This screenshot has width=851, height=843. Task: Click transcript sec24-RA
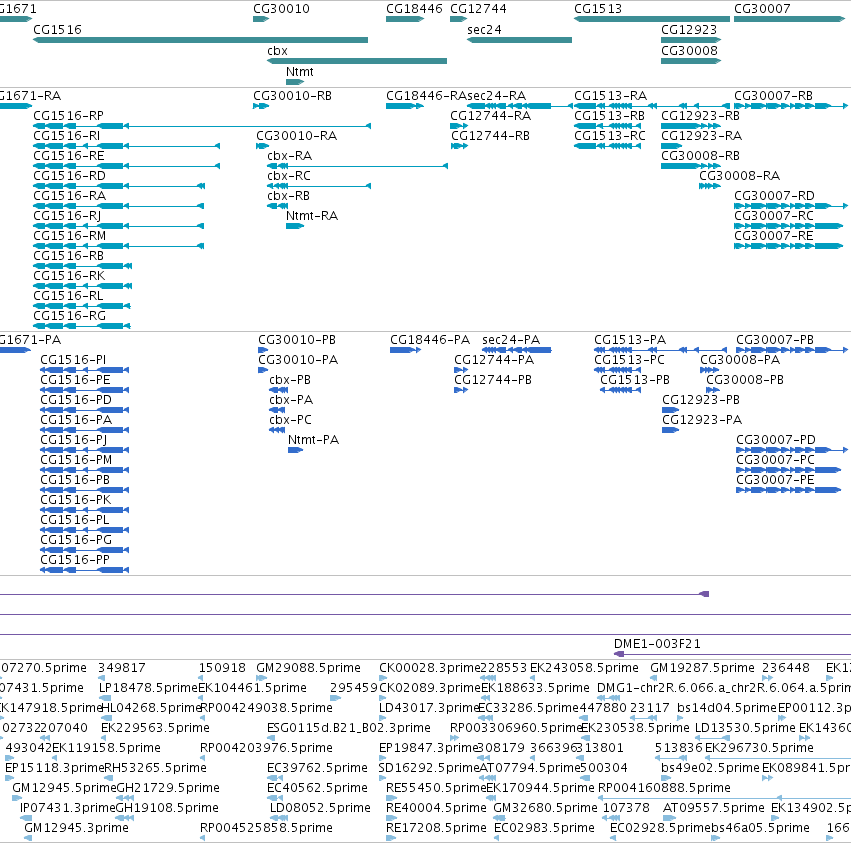pyautogui.click(x=497, y=96)
